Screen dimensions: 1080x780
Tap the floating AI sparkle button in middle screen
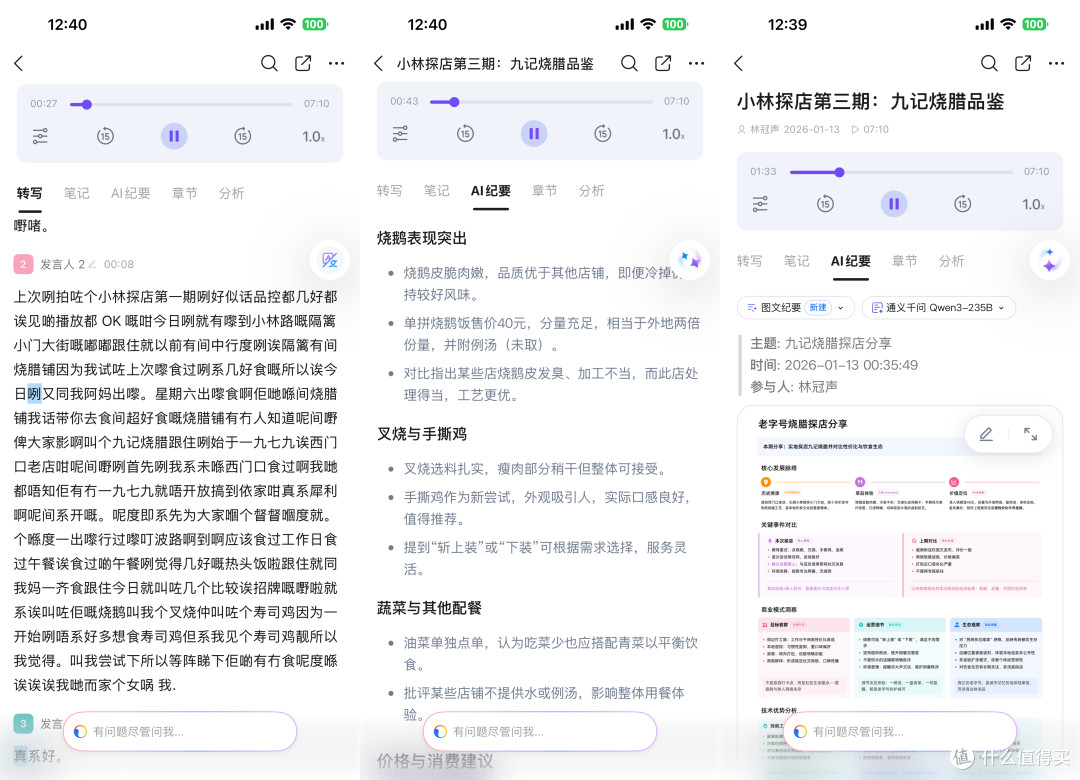point(689,260)
